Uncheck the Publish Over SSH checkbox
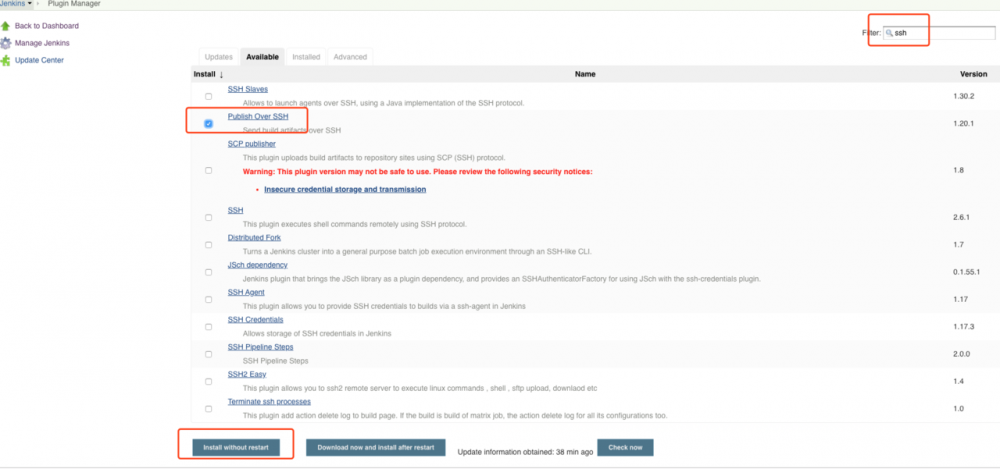This screenshot has height=469, width=1000. [209, 124]
